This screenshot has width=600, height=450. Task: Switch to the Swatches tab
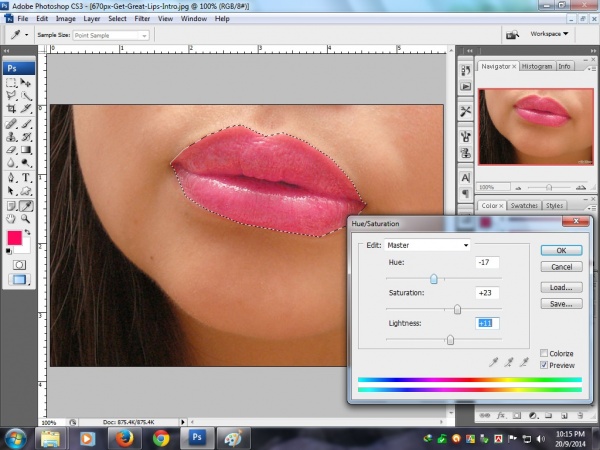(x=524, y=206)
